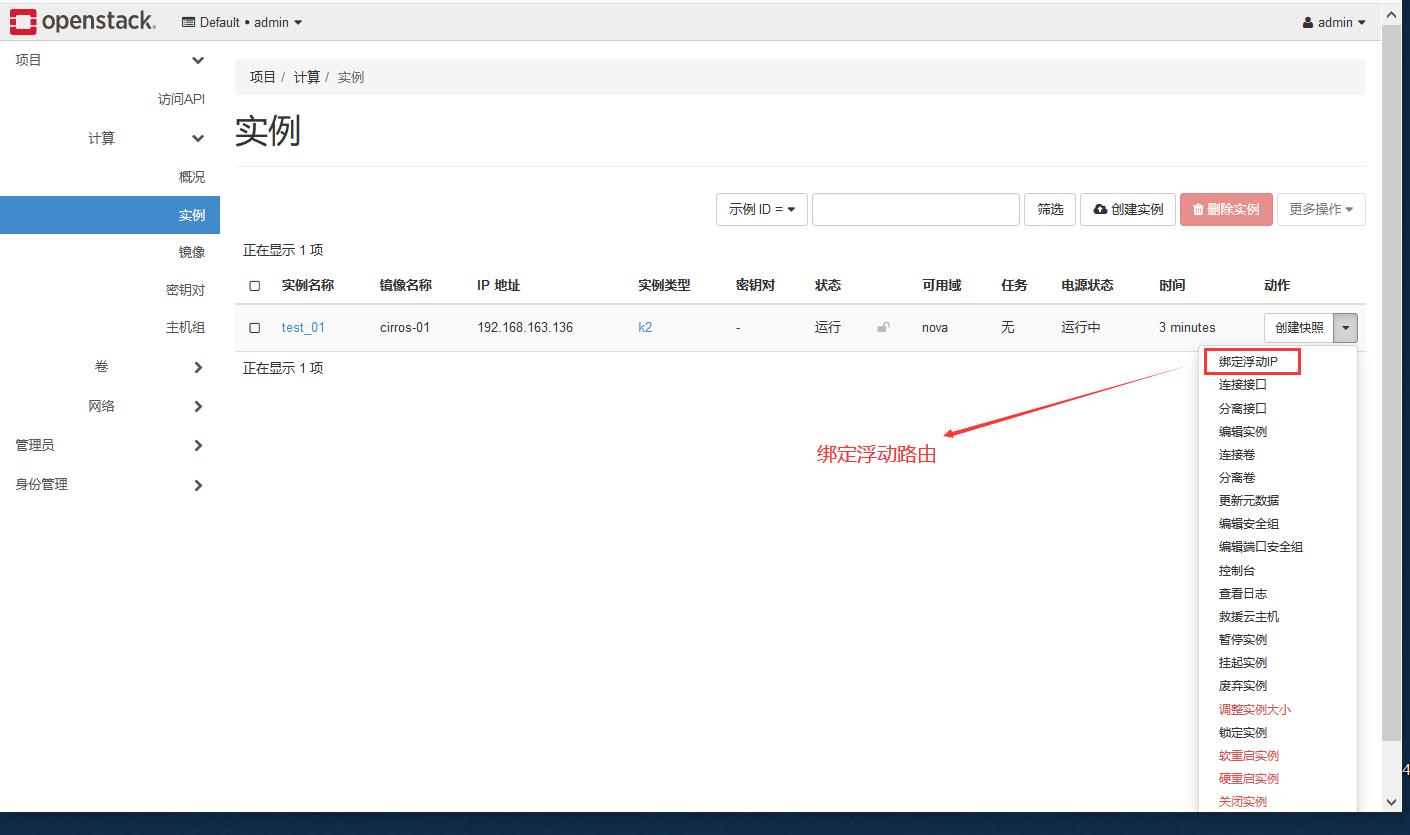The height and width of the screenshot is (835, 1410).
Task: Choose 查看日志 from the action menu
Action: point(1243,593)
